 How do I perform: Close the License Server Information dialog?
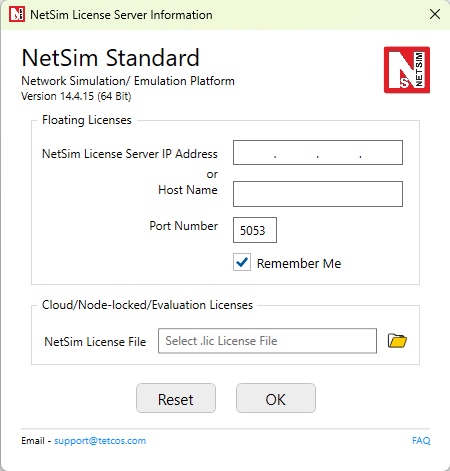pos(435,14)
